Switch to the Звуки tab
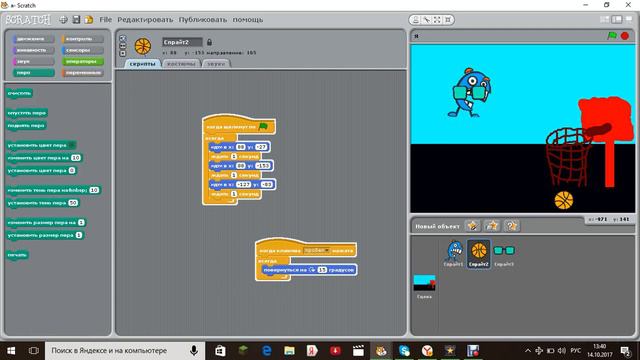 [216, 64]
